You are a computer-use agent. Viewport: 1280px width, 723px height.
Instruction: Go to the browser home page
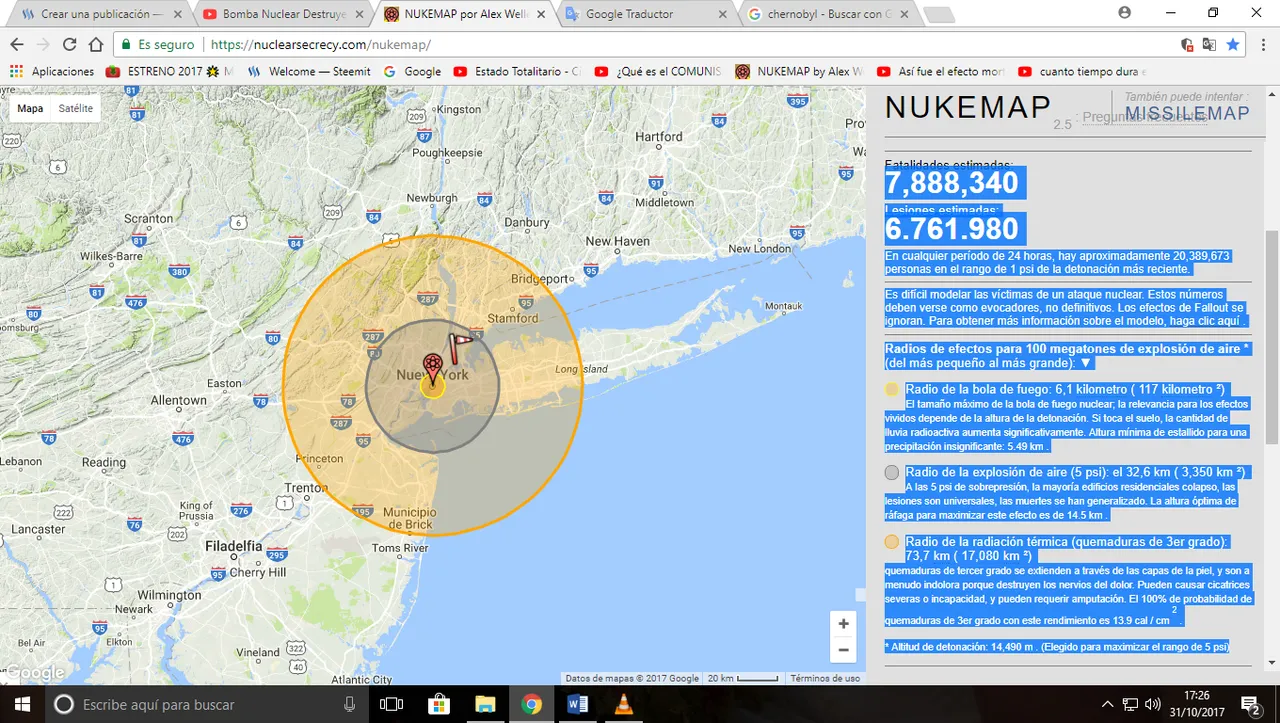pos(95,45)
